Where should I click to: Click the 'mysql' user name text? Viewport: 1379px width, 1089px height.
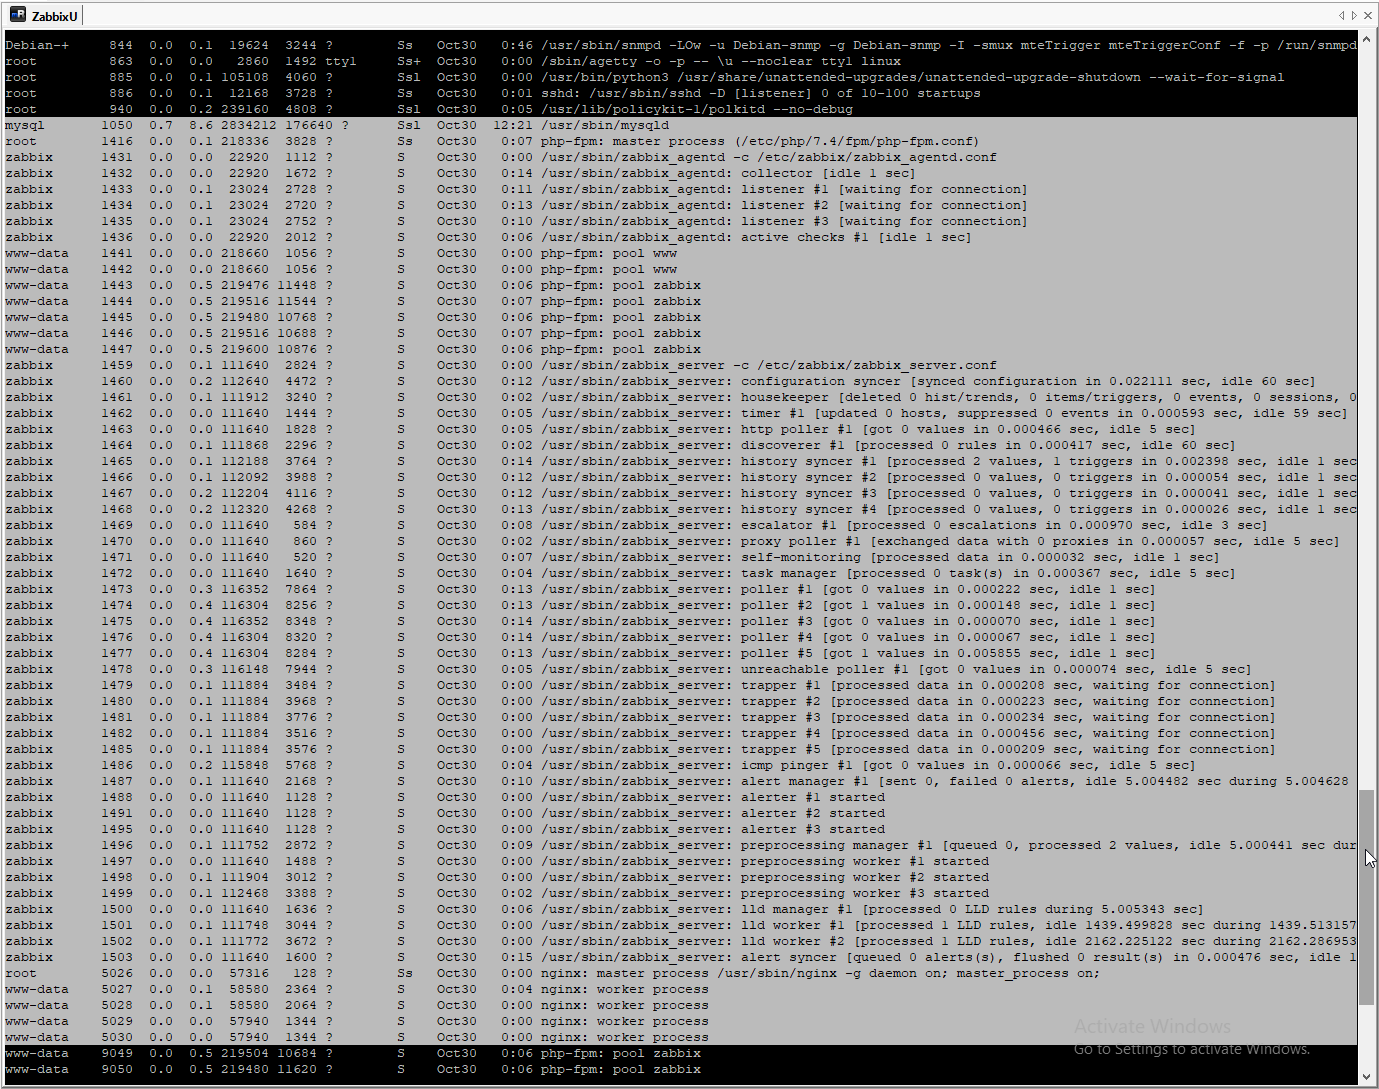(25, 125)
